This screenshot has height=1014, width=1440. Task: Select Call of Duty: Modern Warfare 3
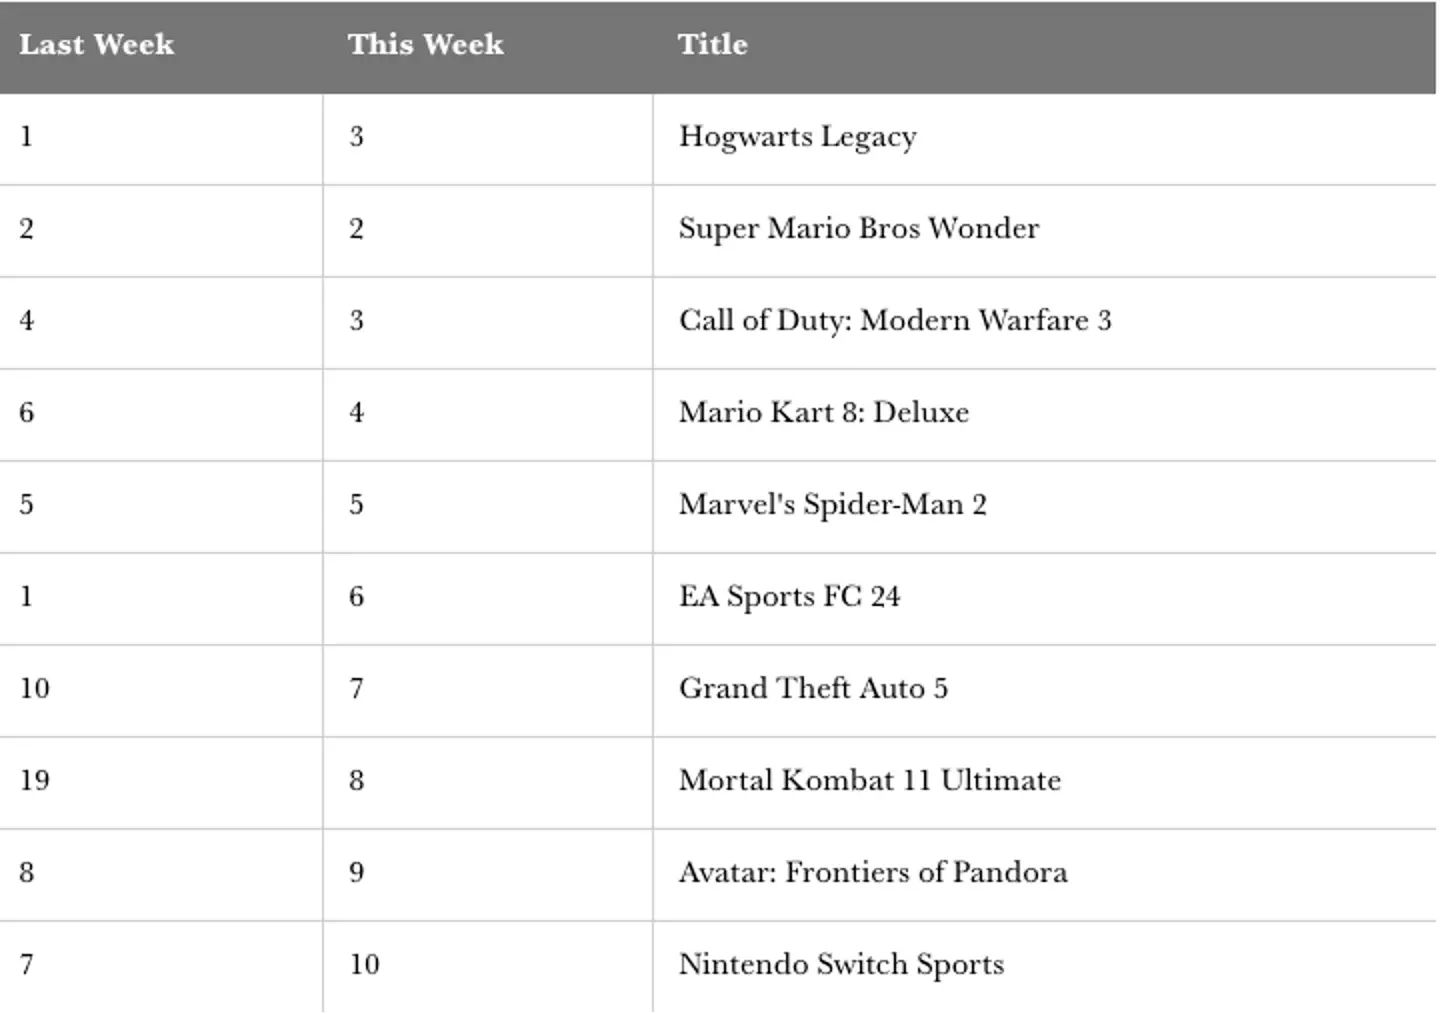point(894,321)
